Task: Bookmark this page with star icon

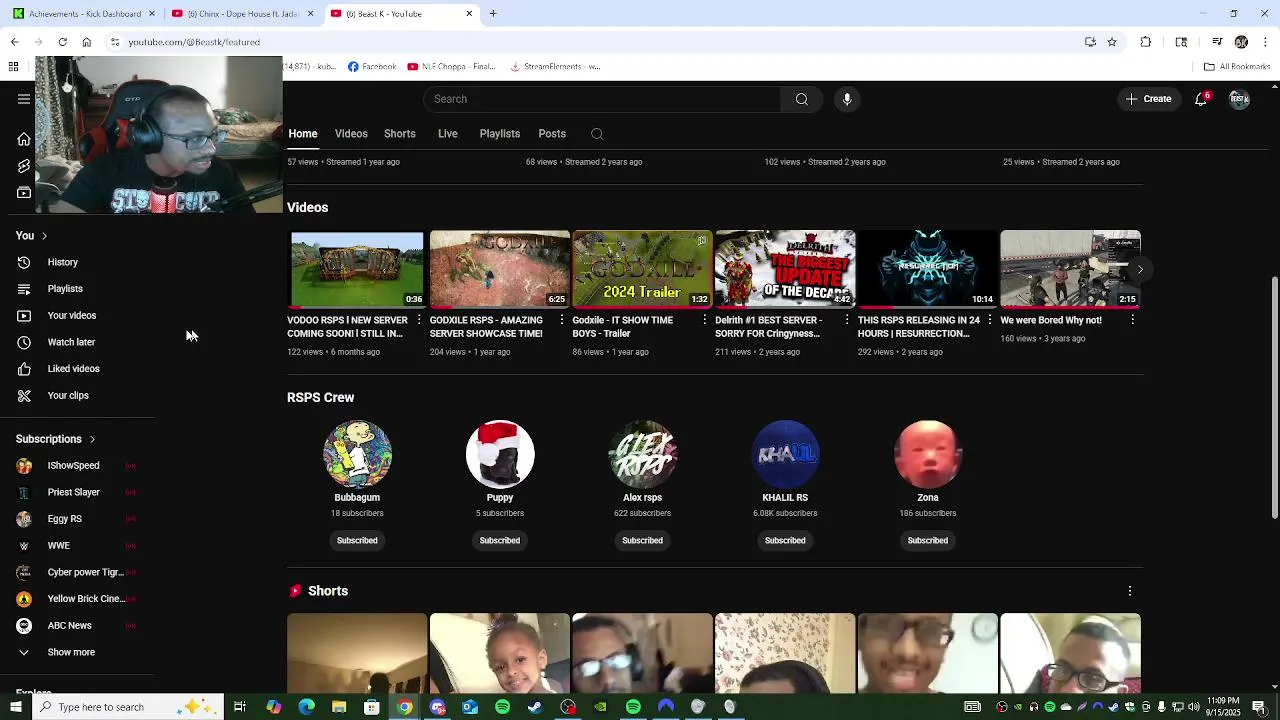Action: tap(1112, 42)
